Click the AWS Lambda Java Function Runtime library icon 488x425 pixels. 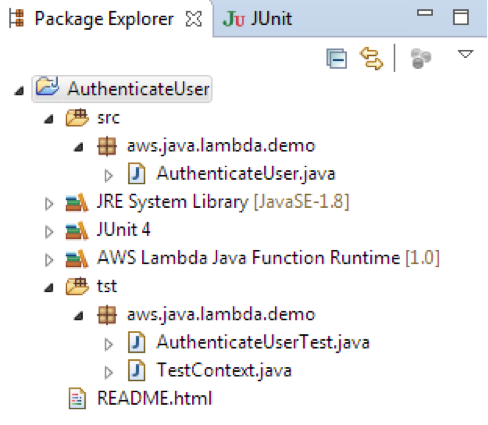point(77,259)
